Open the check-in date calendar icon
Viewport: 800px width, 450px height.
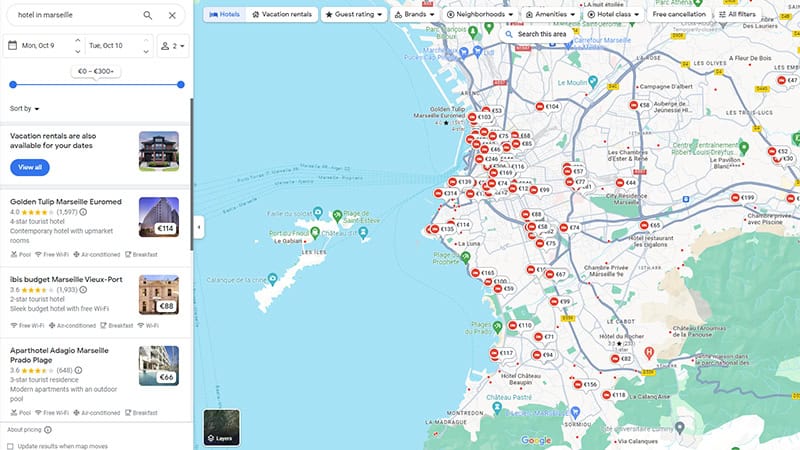pos(12,45)
